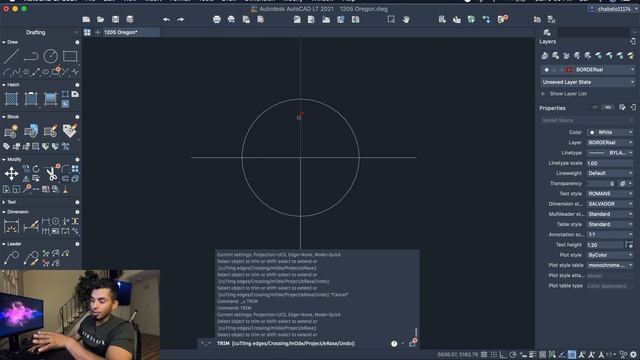Click the Print icon in toolbar
The image size is (640, 360).
click(217, 19)
